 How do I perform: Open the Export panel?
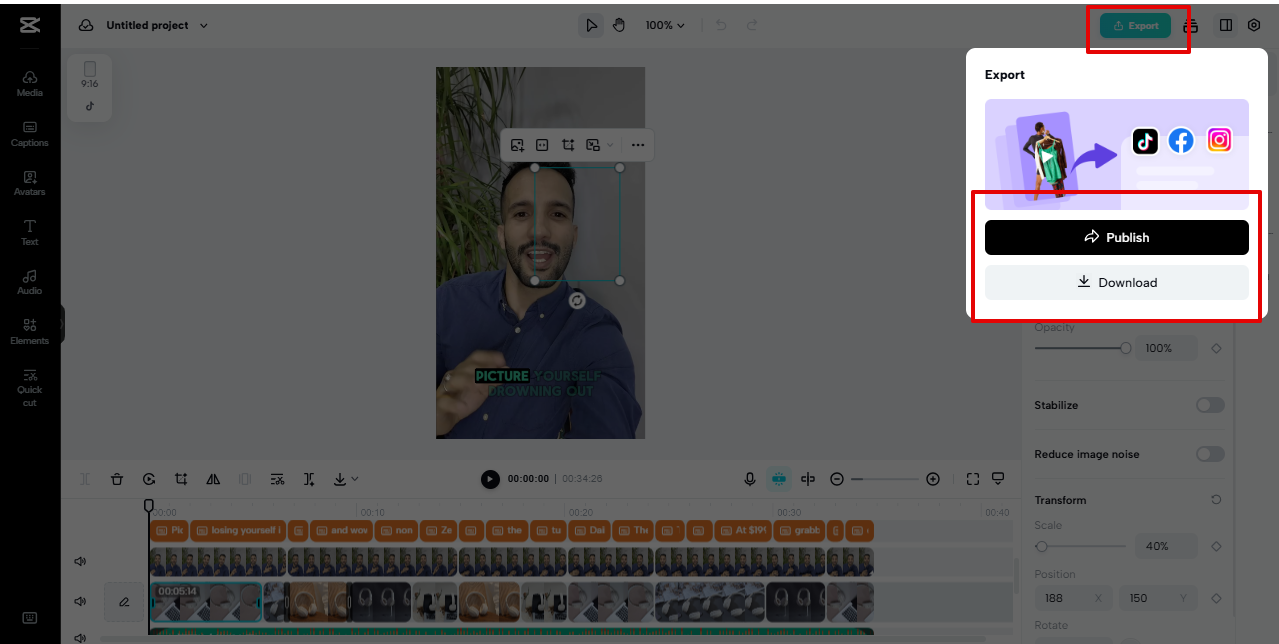[1135, 25]
